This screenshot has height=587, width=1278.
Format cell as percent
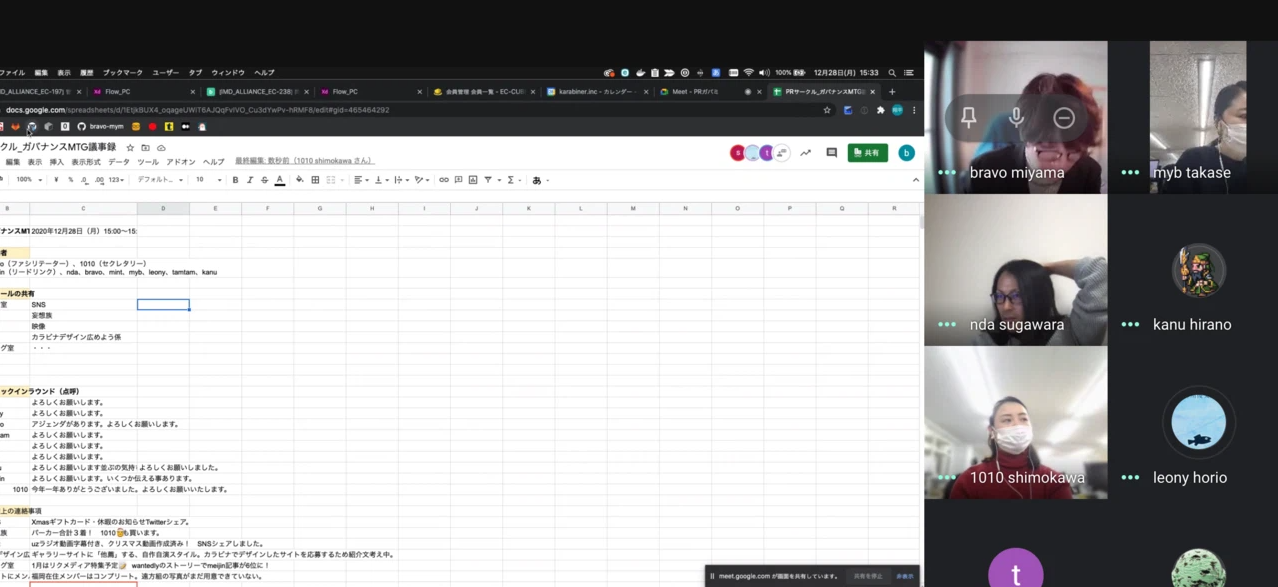pyautogui.click(x=70, y=180)
